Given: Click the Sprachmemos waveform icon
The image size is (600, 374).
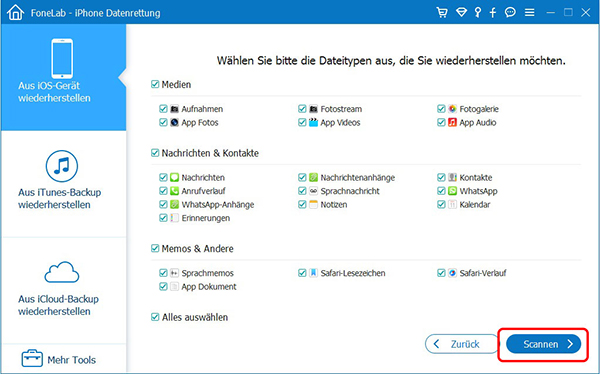Looking at the screenshot, I should tap(174, 273).
